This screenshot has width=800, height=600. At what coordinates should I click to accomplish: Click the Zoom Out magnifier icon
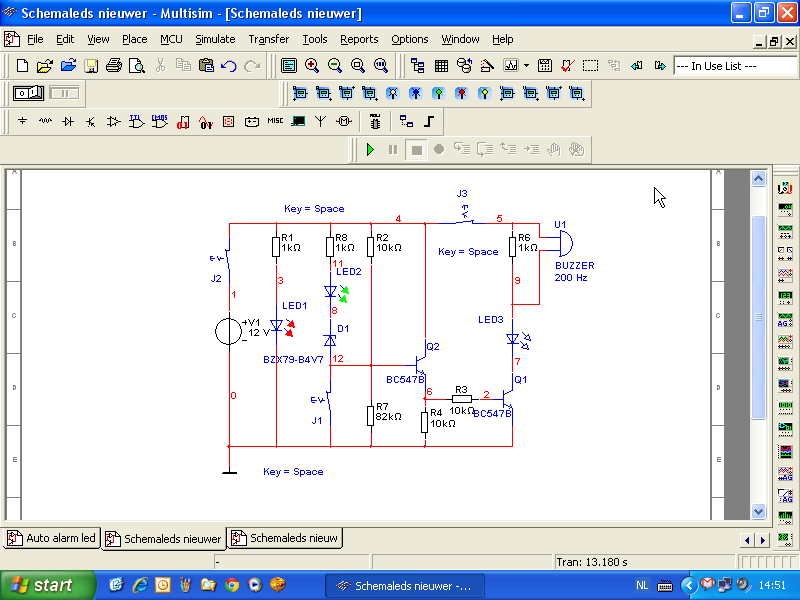(335, 66)
